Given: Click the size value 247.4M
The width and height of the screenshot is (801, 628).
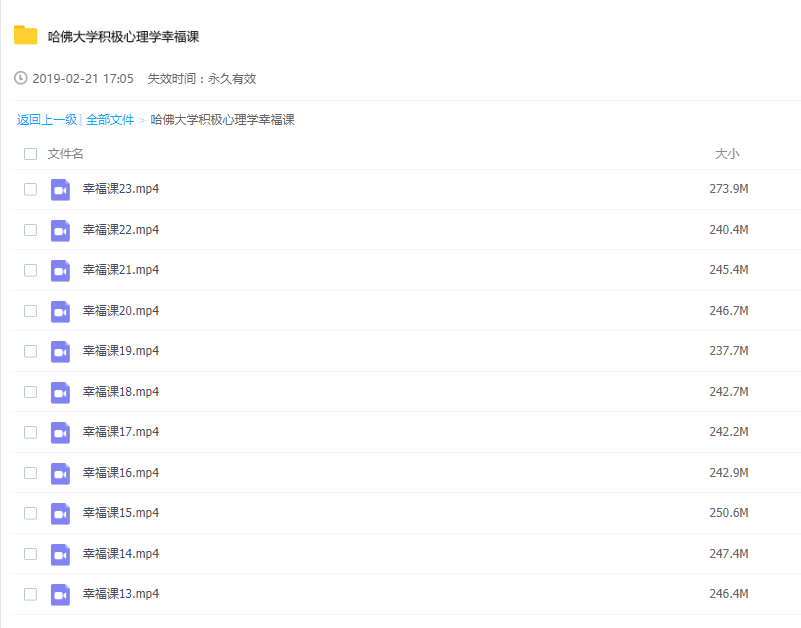Looking at the screenshot, I should pyautogui.click(x=729, y=553).
